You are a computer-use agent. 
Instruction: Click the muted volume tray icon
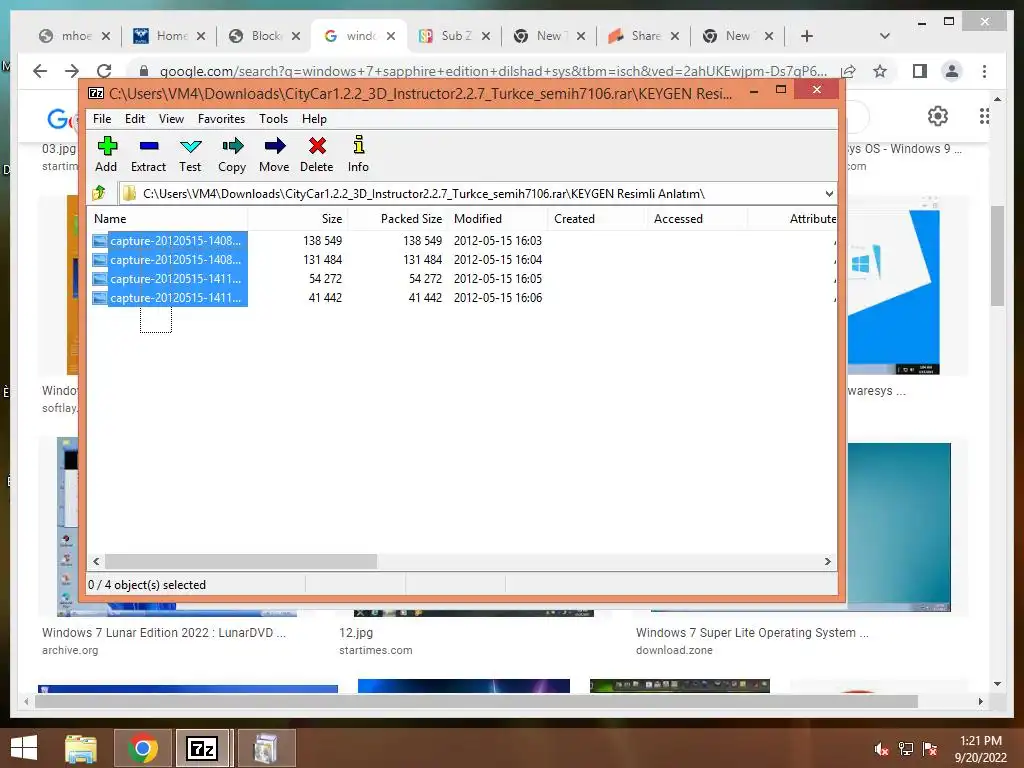pos(882,749)
